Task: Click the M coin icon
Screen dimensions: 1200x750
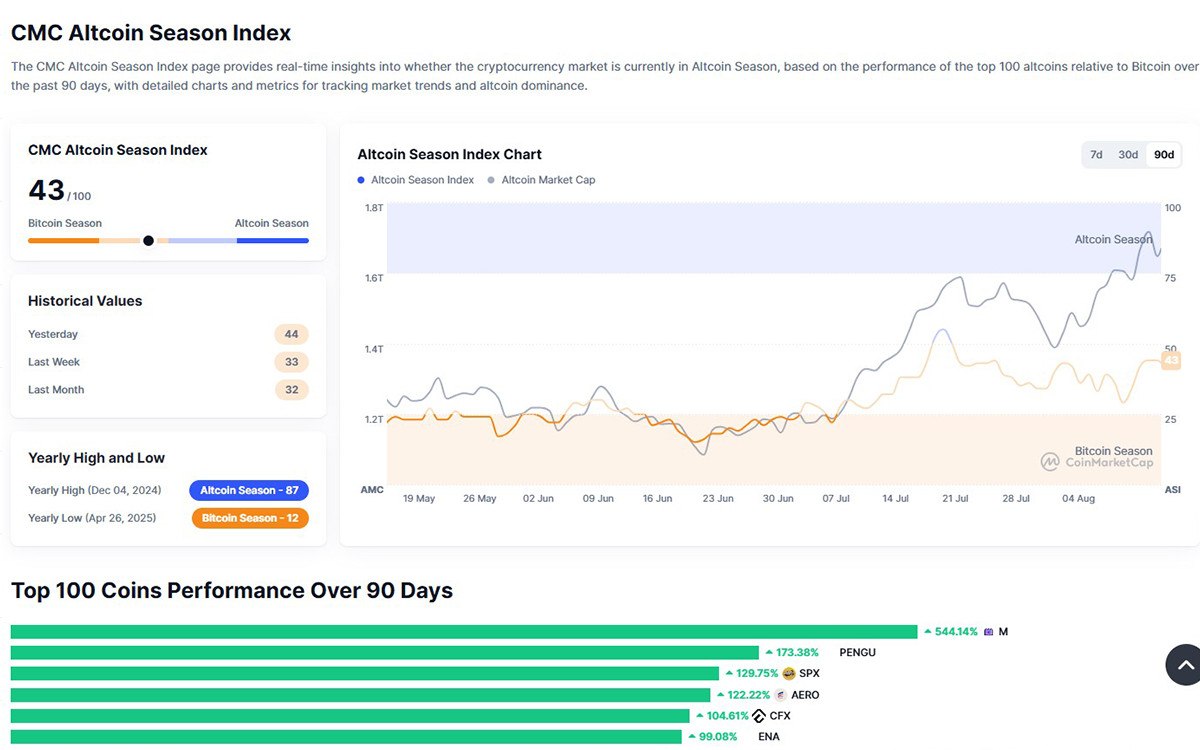Action: point(989,632)
